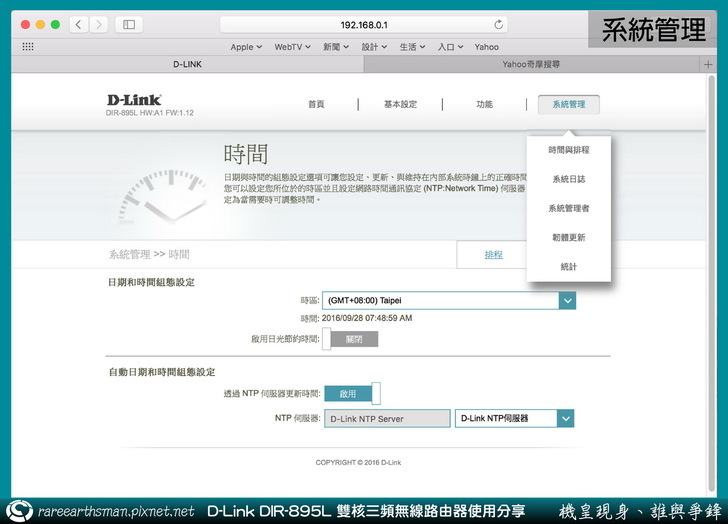Open the 排程 schedule link

pyautogui.click(x=494, y=255)
